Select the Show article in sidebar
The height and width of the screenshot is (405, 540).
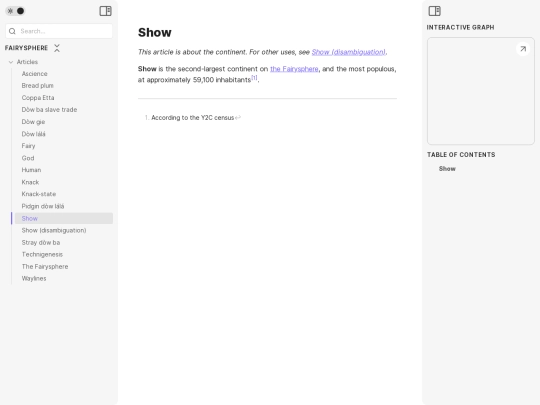pyautogui.click(x=64, y=218)
